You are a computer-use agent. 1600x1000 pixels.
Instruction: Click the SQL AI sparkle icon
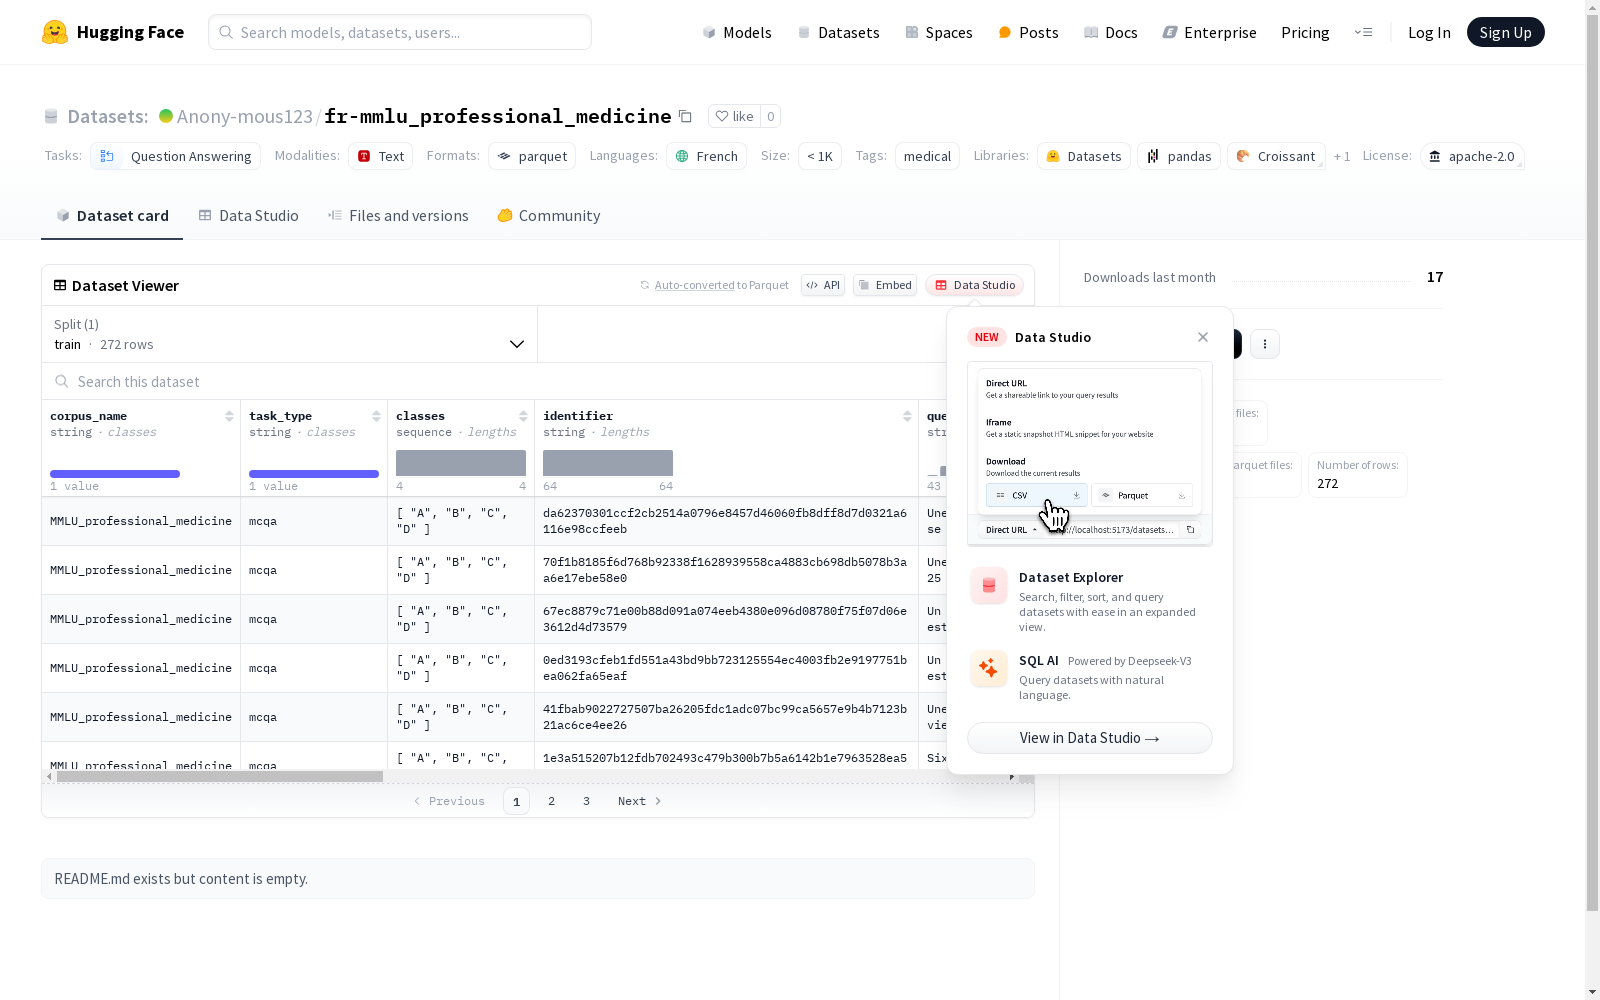click(989, 668)
